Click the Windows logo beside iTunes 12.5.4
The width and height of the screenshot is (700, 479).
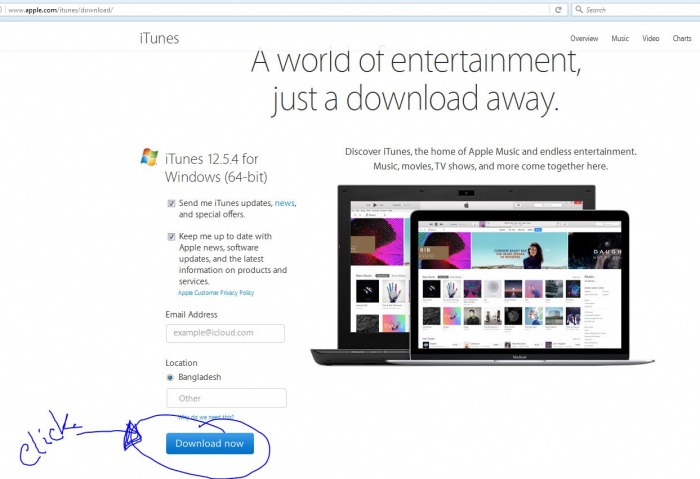click(149, 157)
